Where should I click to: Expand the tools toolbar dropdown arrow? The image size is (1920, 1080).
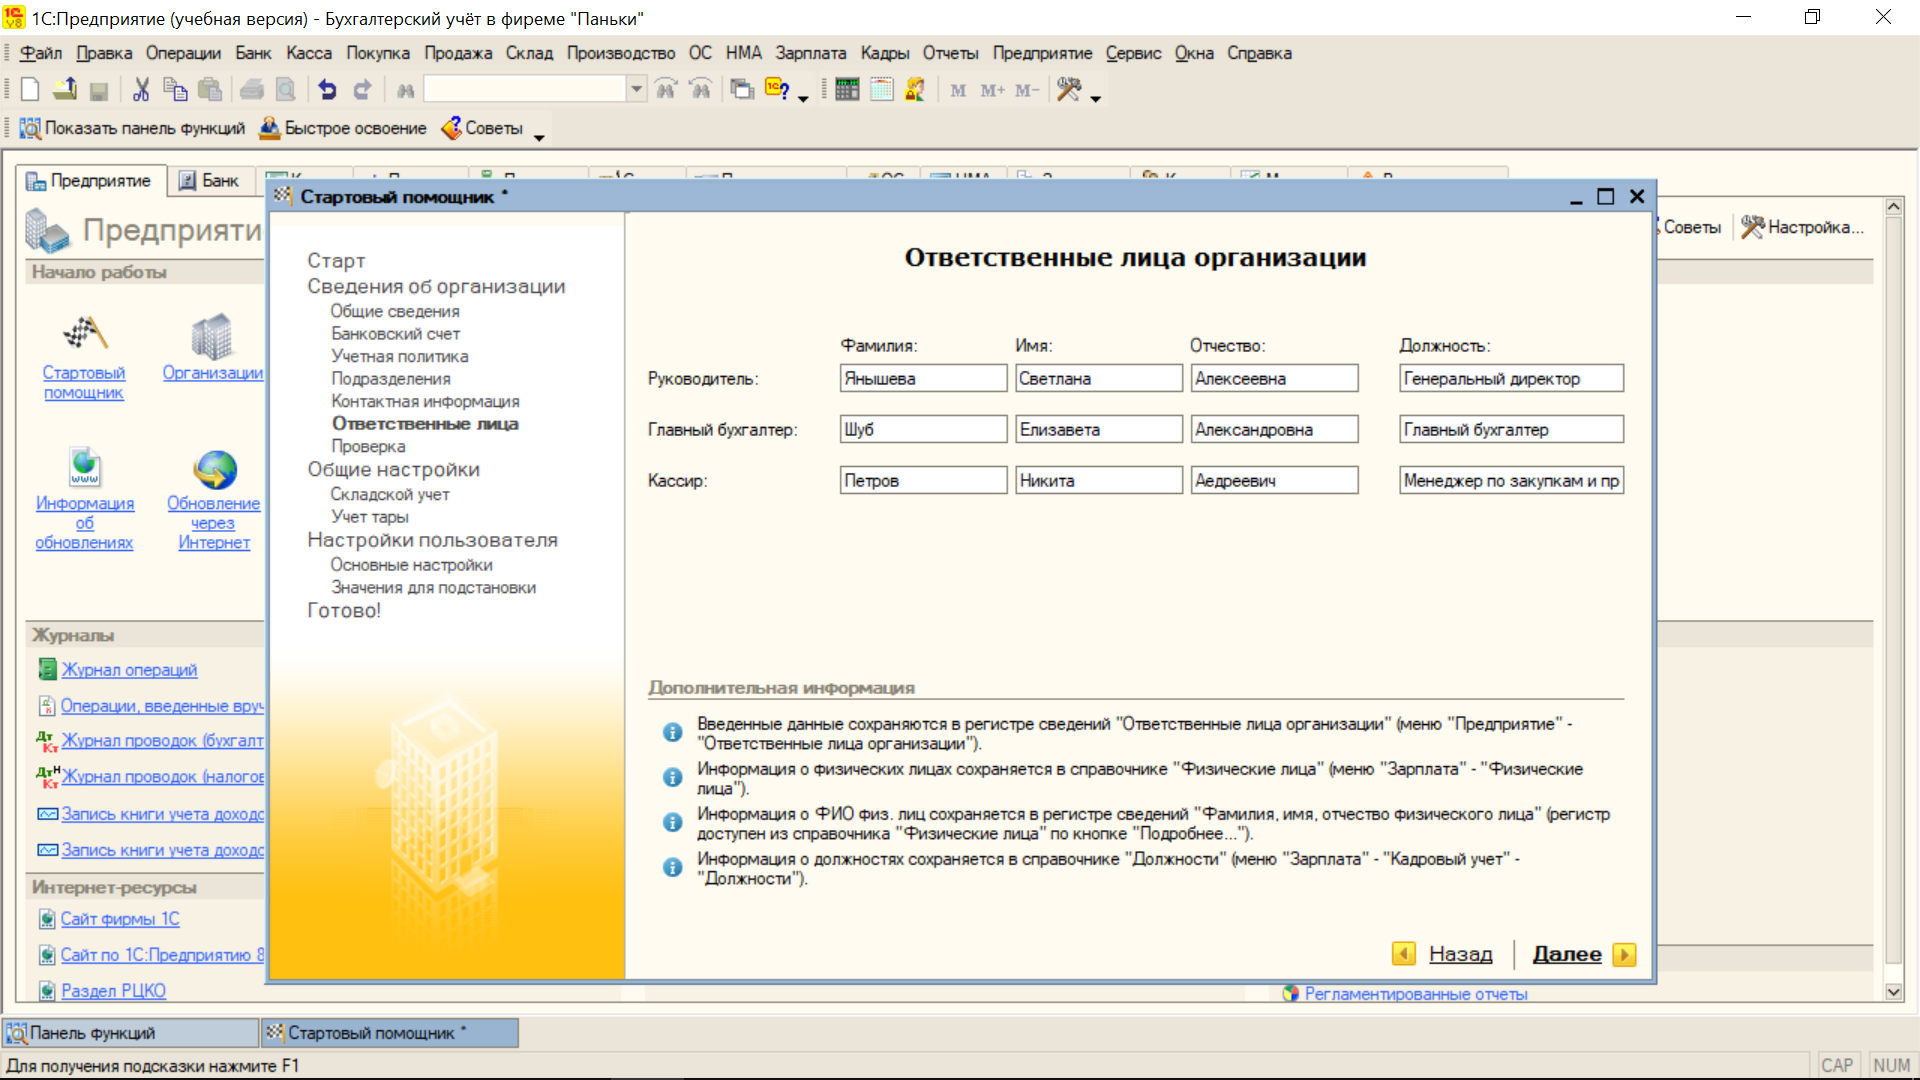(x=1096, y=98)
